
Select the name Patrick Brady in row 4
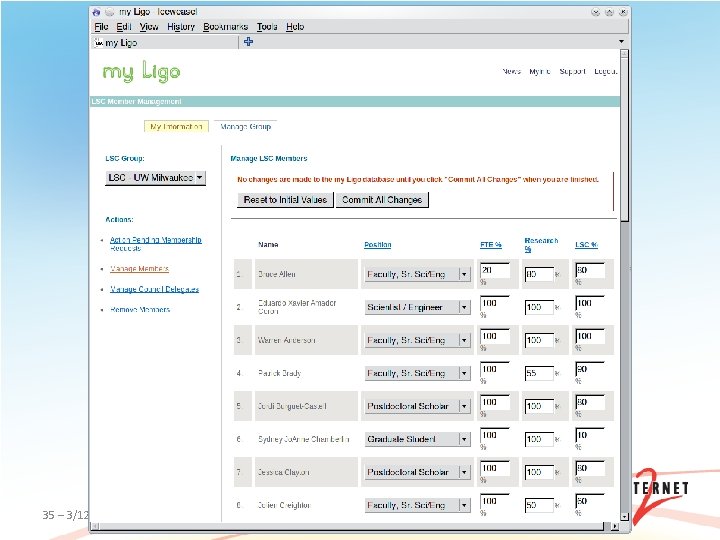[x=279, y=373]
